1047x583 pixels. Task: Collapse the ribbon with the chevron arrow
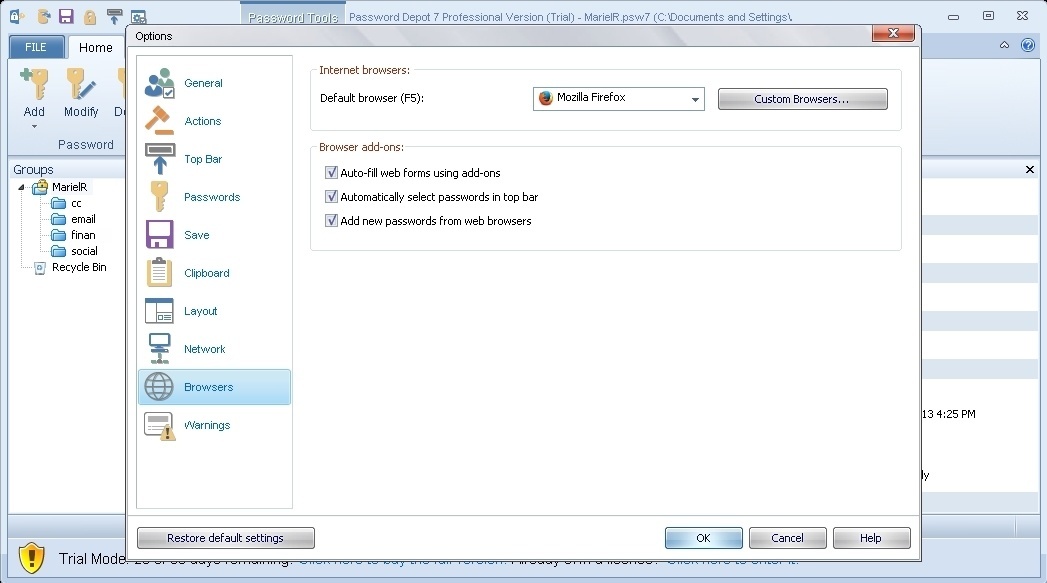[1005, 45]
